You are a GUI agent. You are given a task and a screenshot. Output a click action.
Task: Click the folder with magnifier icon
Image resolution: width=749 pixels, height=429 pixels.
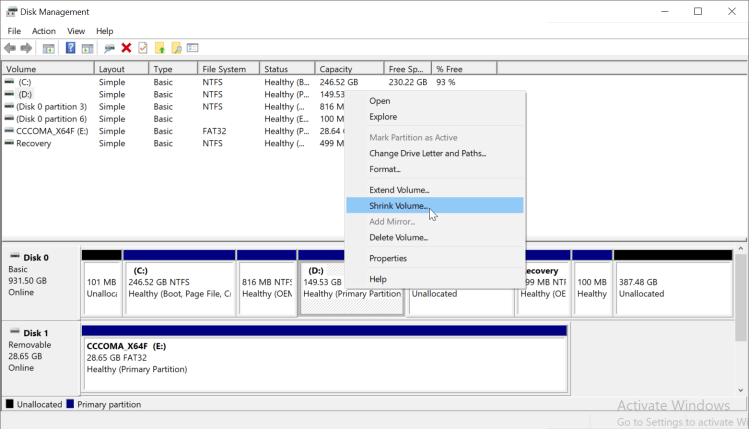176,48
